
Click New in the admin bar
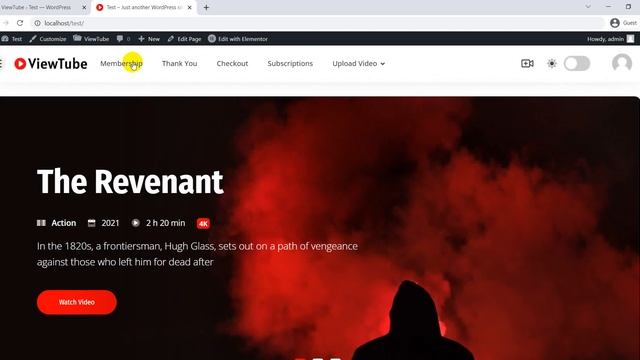pos(149,39)
